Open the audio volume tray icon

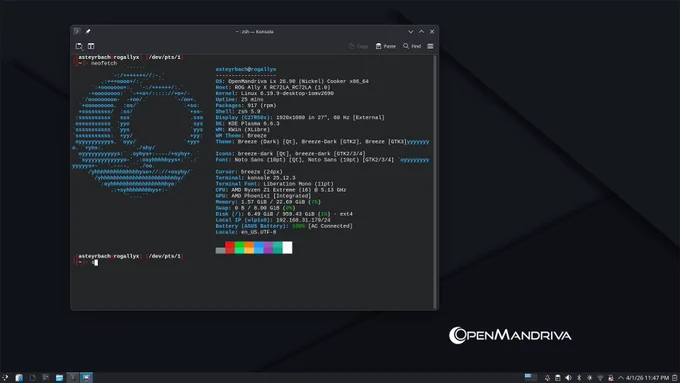[568, 378]
